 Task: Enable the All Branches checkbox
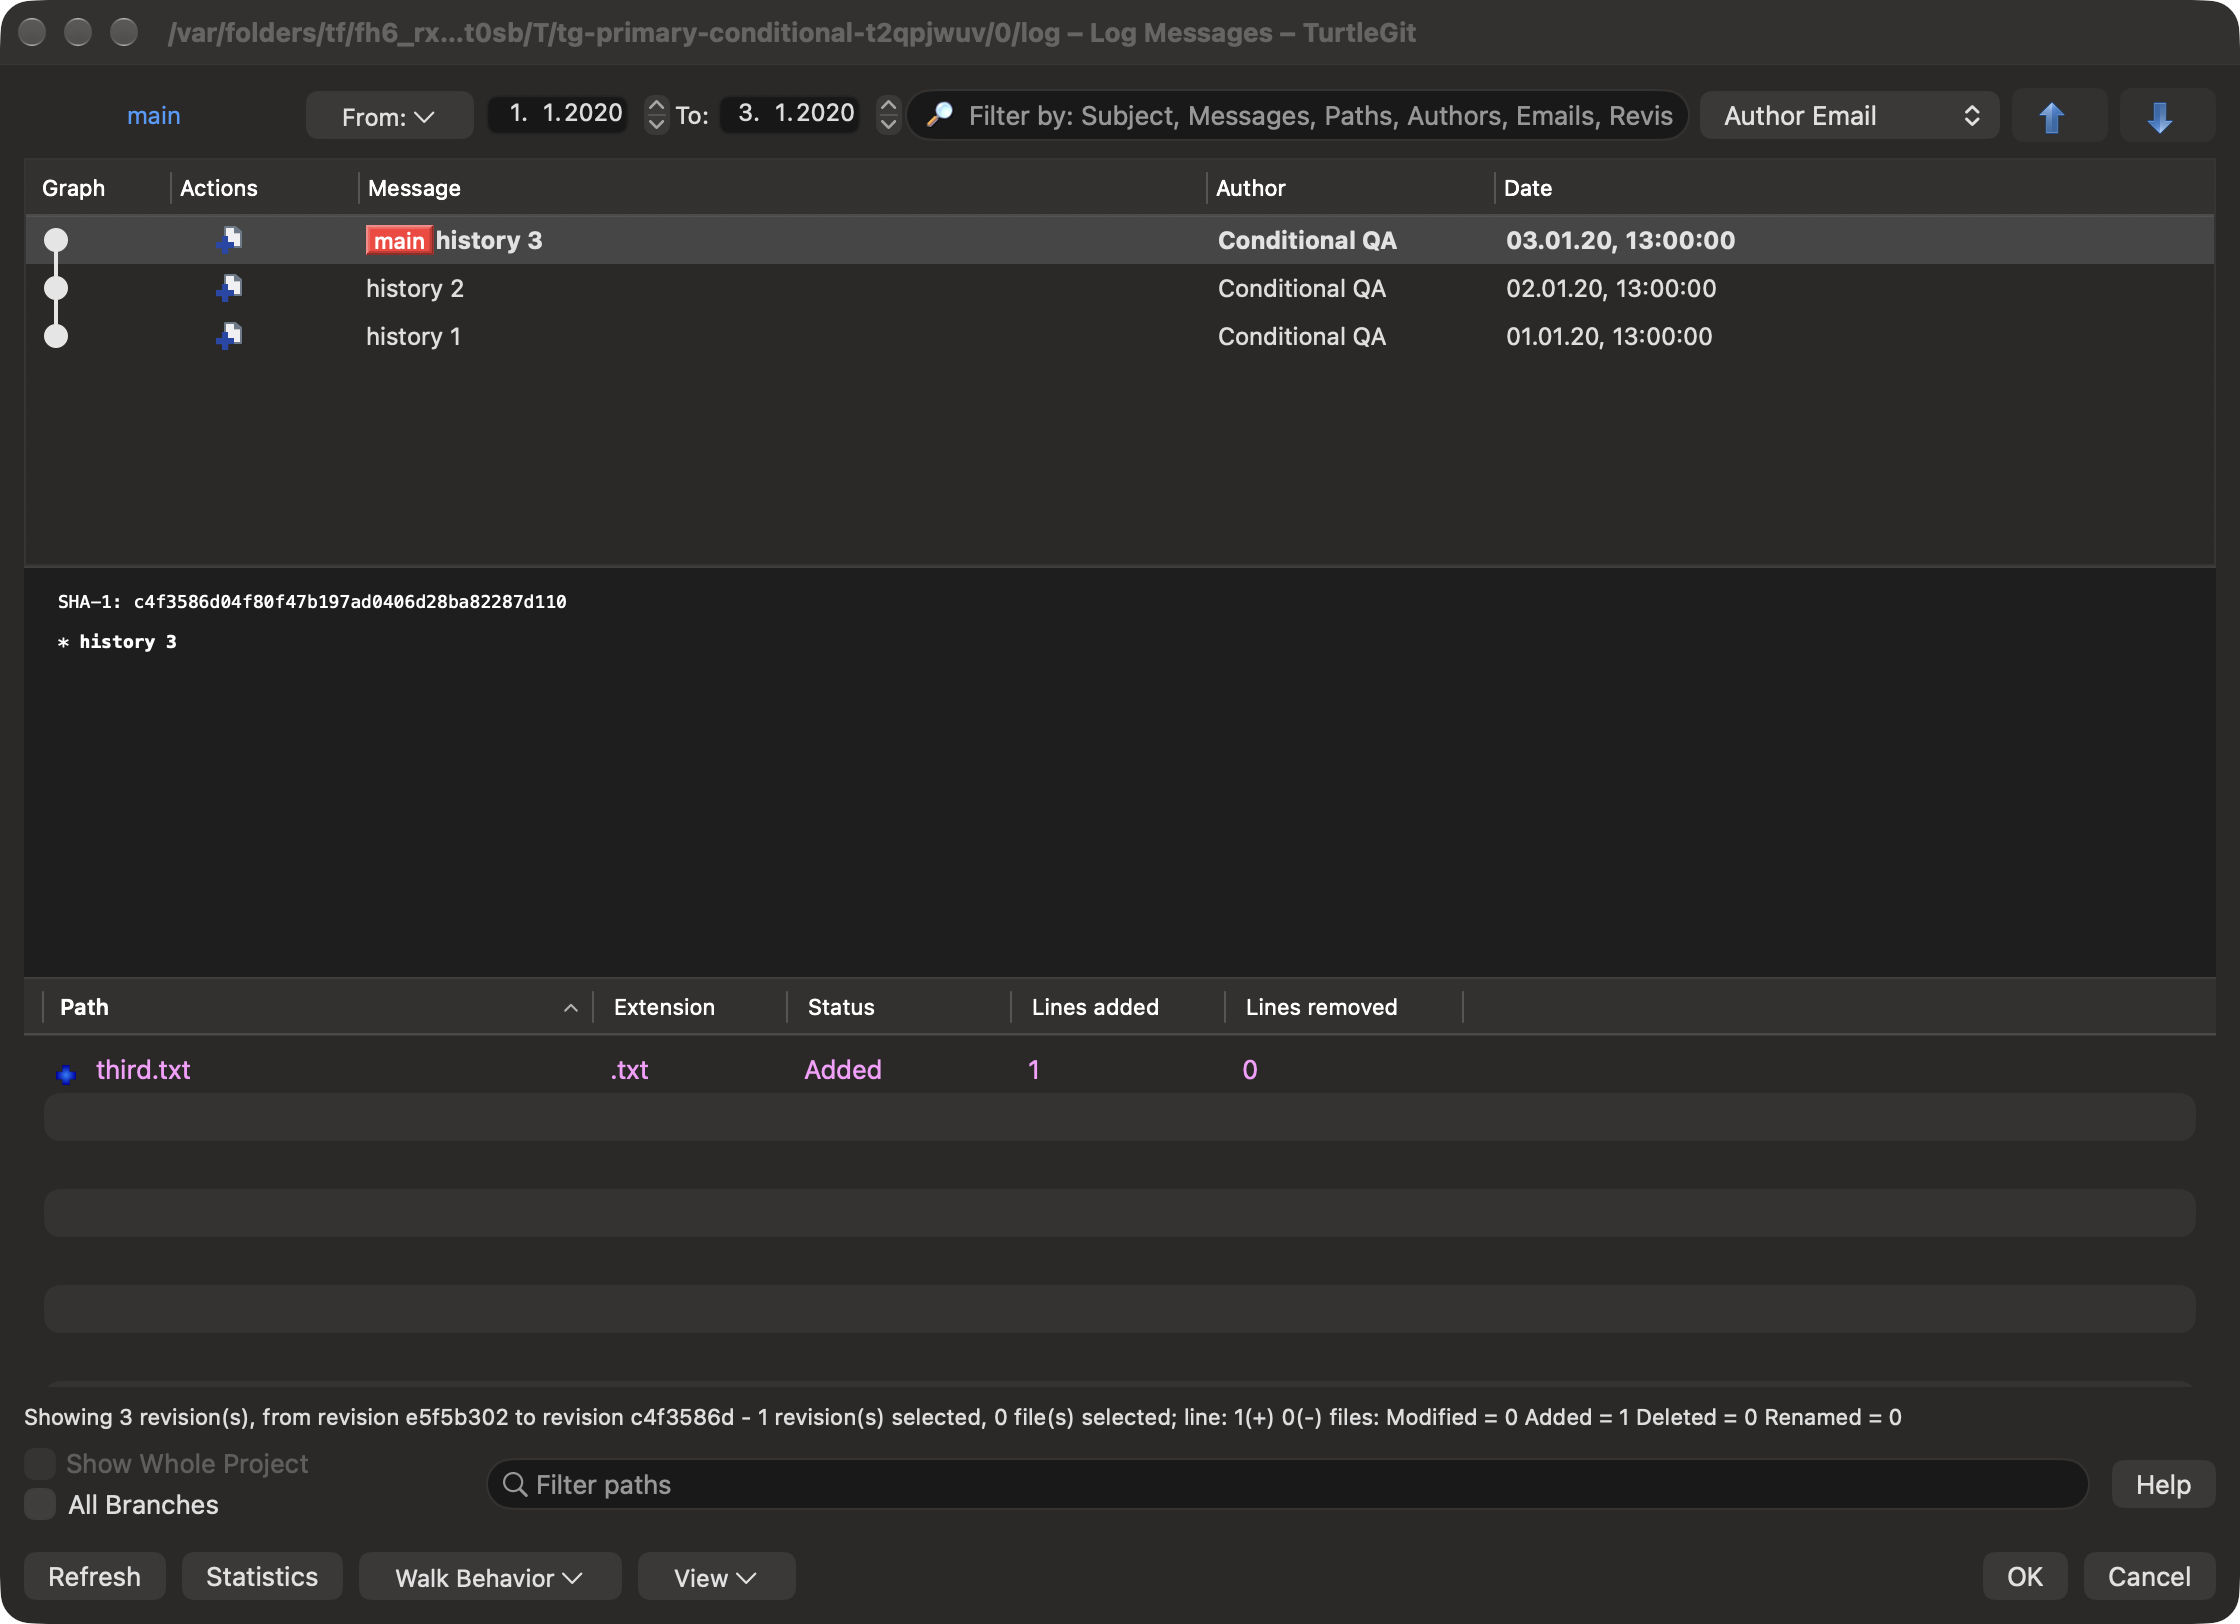coord(40,1504)
